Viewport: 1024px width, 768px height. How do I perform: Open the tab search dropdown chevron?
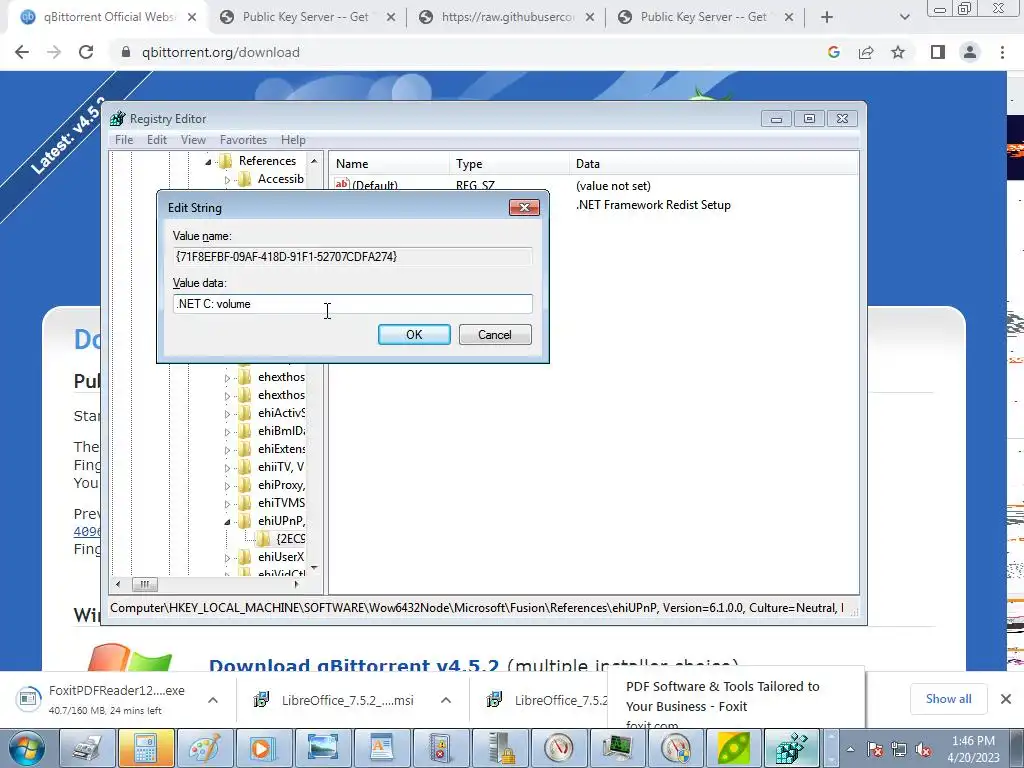pyautogui.click(x=904, y=18)
